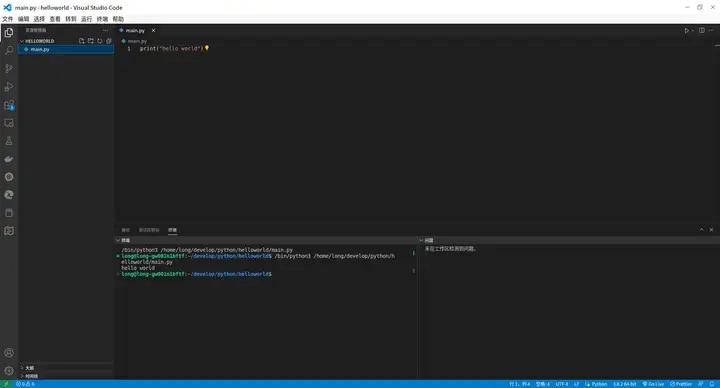
Task: Click the last terminal prompt line
Action: tap(197, 274)
